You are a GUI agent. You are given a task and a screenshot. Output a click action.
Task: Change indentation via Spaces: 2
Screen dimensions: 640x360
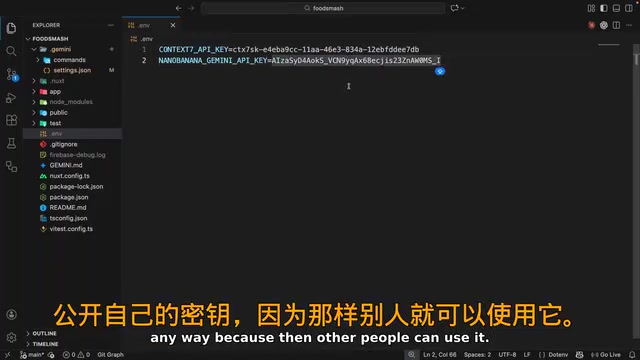[477, 355]
